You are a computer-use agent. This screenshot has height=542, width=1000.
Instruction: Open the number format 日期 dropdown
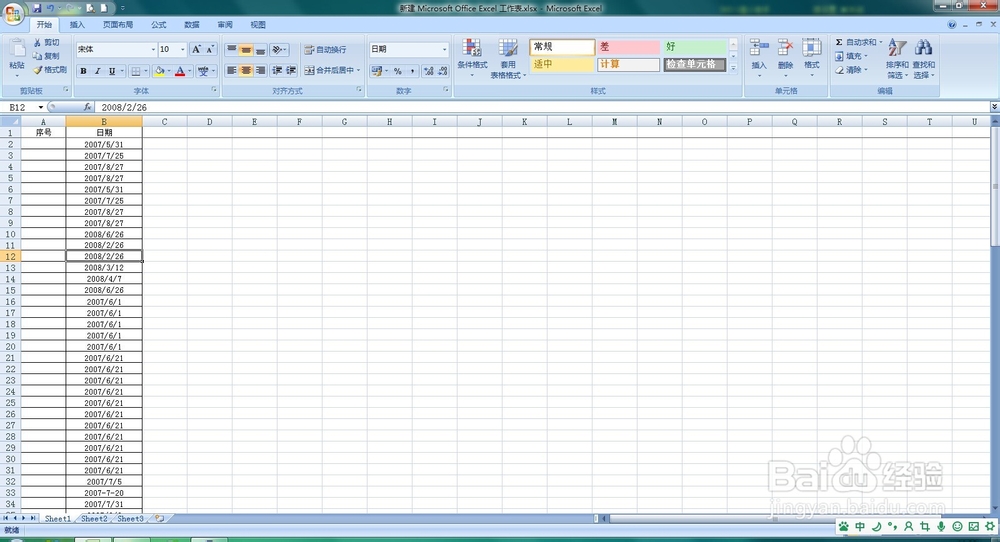tap(445, 49)
